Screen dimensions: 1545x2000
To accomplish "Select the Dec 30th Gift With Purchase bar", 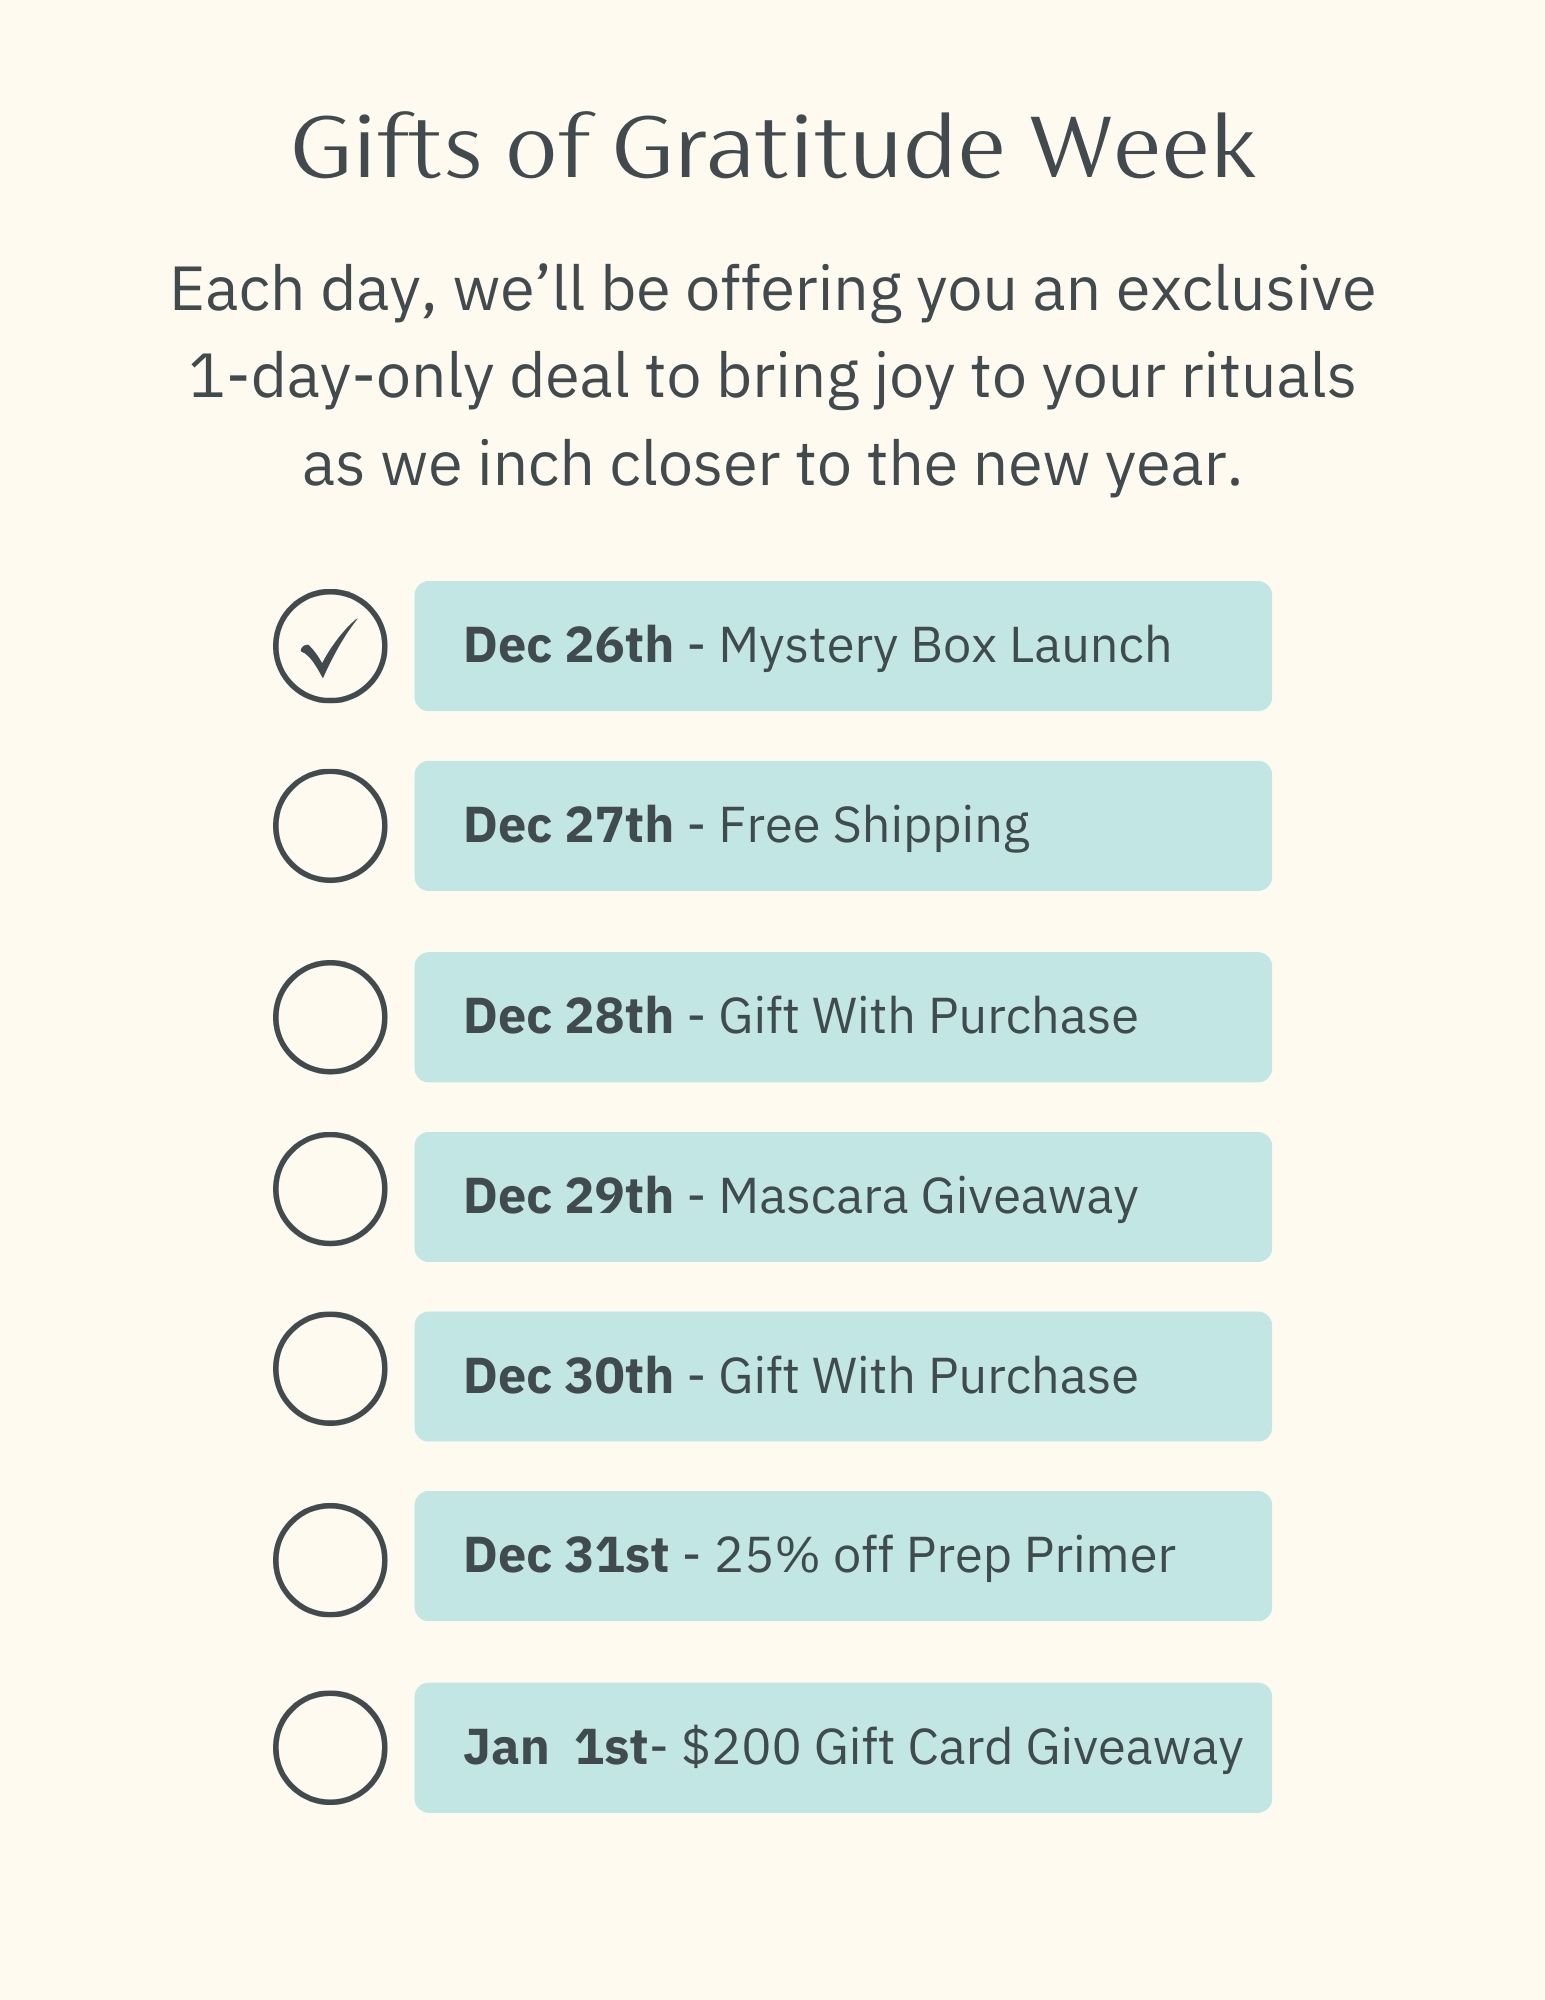I will (x=843, y=1376).
